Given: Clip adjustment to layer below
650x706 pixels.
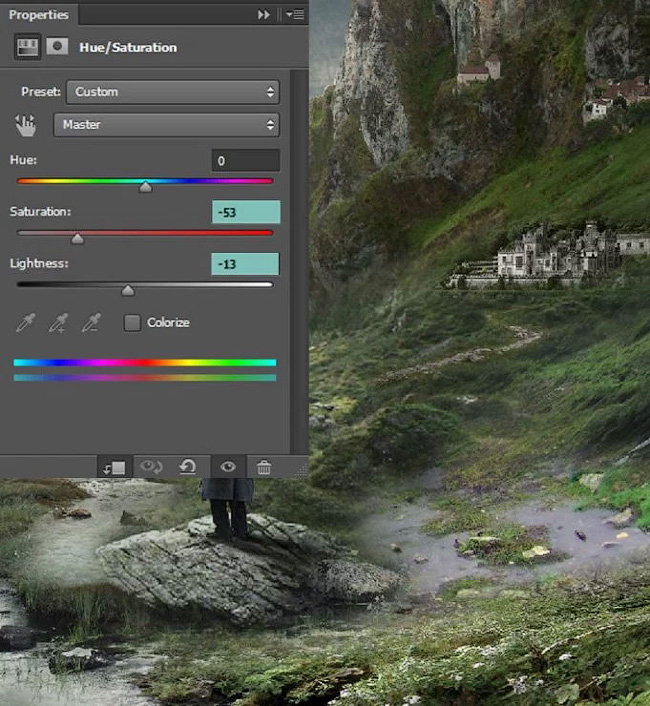Looking at the screenshot, I should click(x=114, y=467).
